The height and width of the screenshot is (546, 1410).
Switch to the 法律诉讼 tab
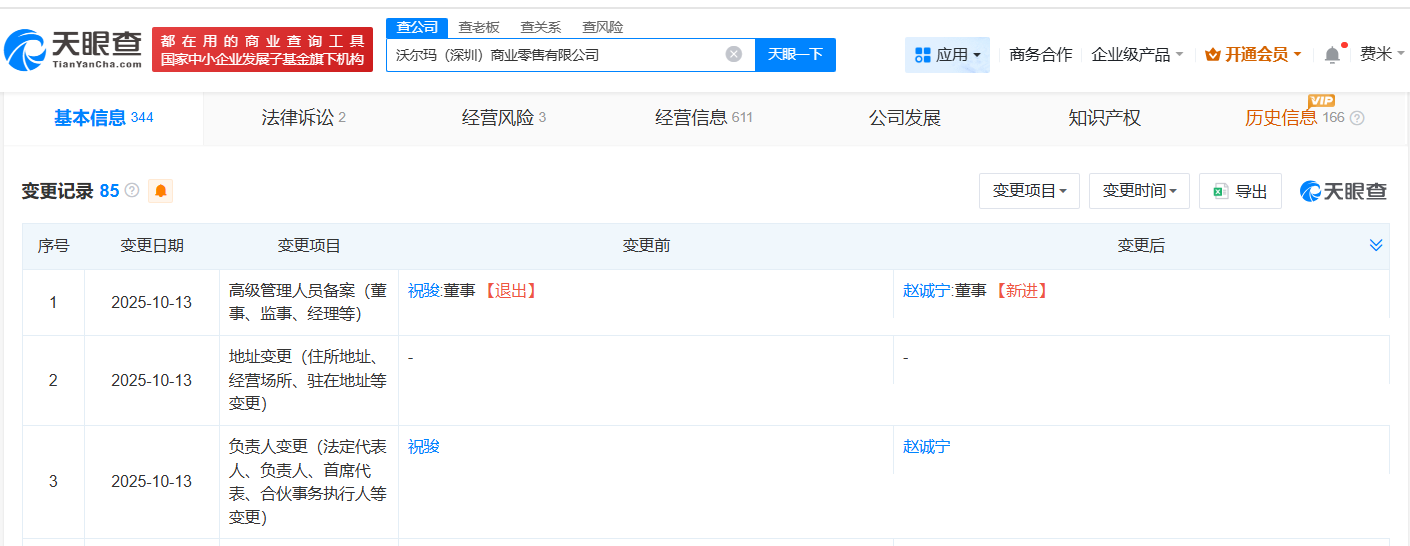[x=302, y=118]
